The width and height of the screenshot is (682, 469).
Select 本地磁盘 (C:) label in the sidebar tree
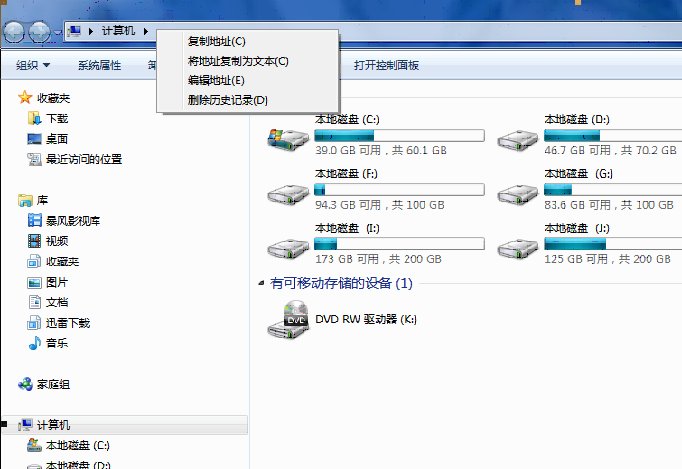pos(78,445)
